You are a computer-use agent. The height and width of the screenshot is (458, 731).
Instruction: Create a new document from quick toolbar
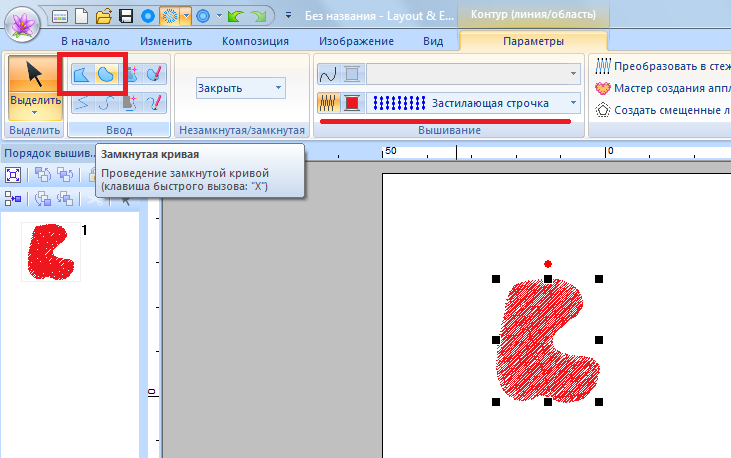click(x=81, y=16)
